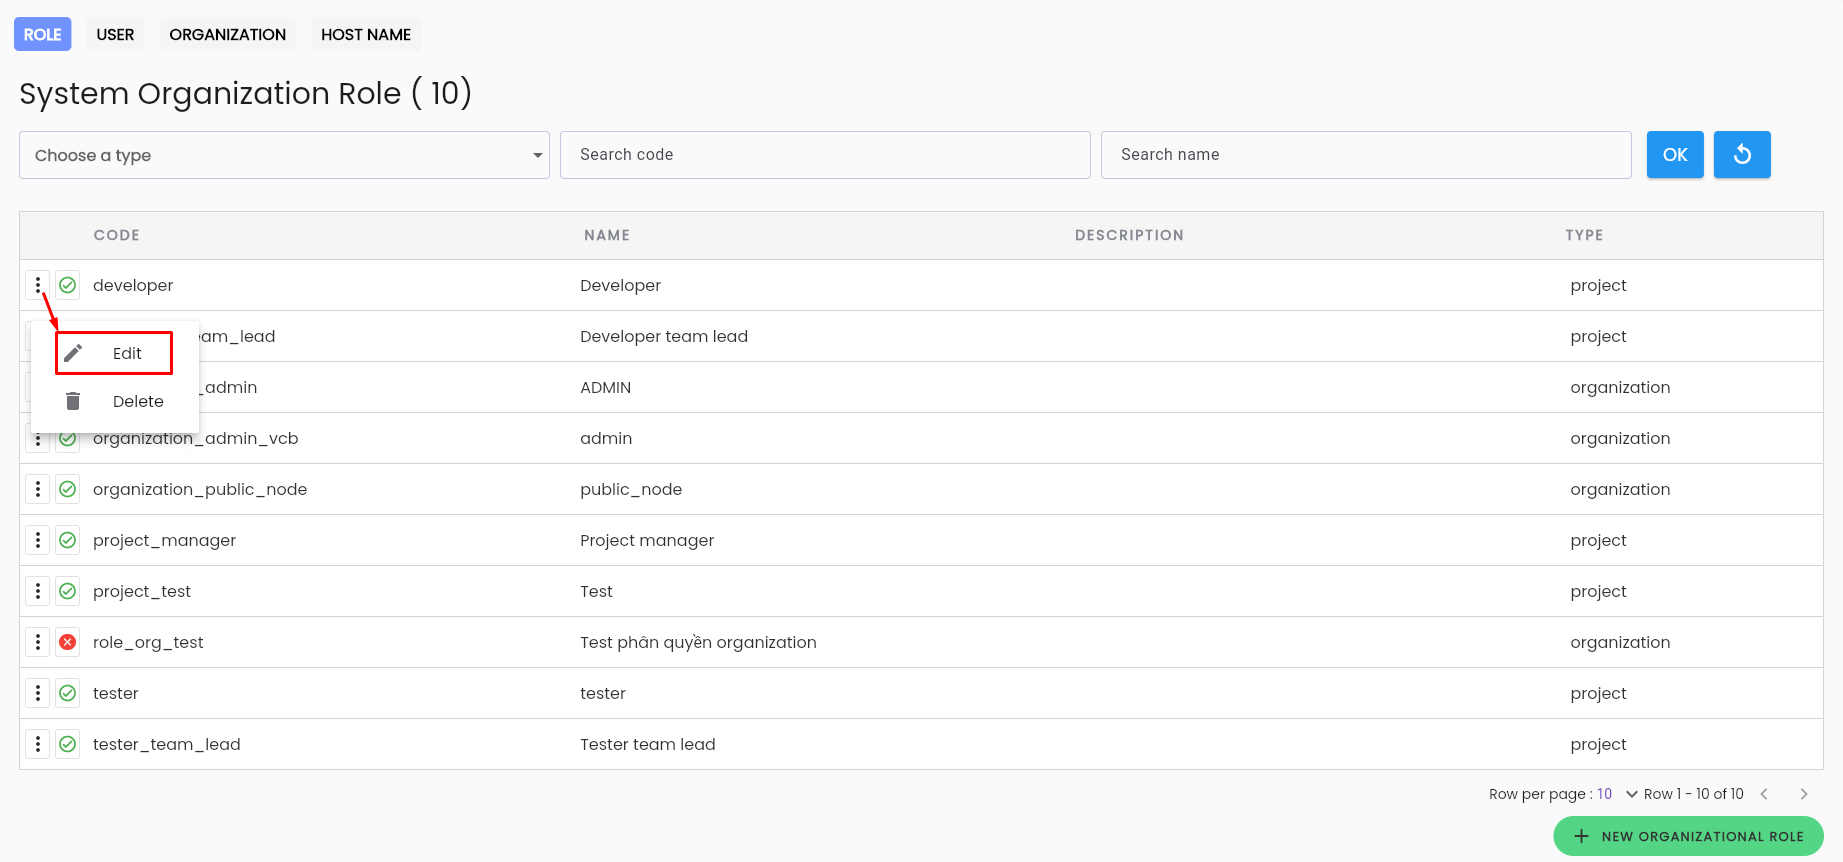Click the TYPE column header
Viewport: 1843px width, 862px height.
(x=1584, y=235)
